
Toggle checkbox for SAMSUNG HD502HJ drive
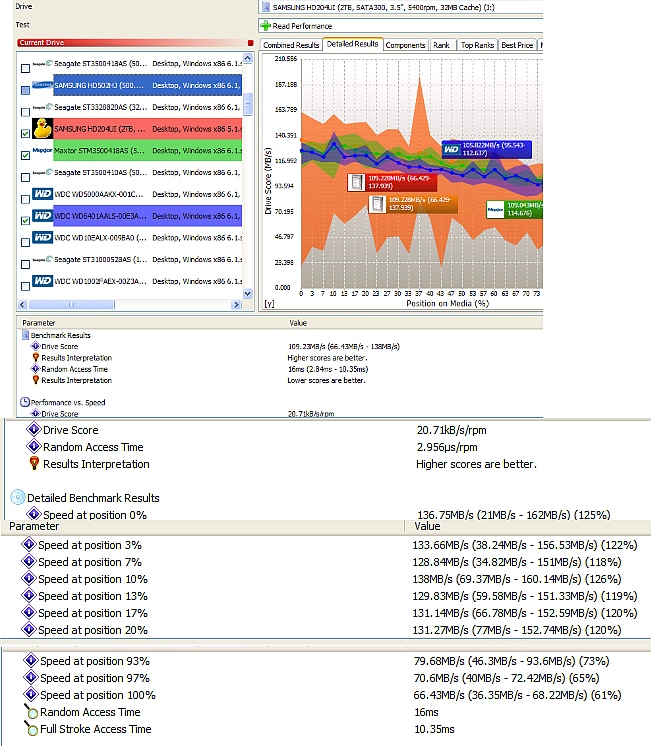[x=26, y=90]
